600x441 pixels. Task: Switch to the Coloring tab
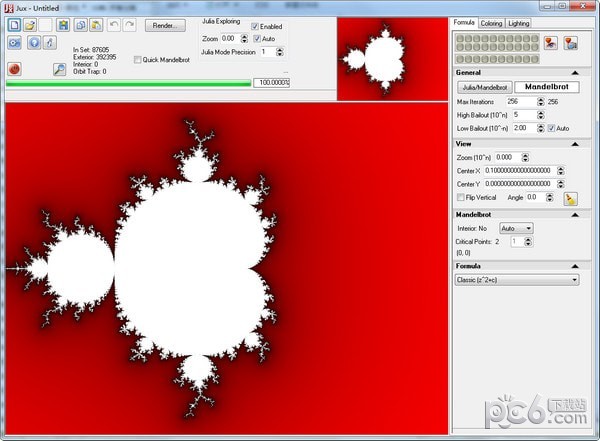click(491, 23)
